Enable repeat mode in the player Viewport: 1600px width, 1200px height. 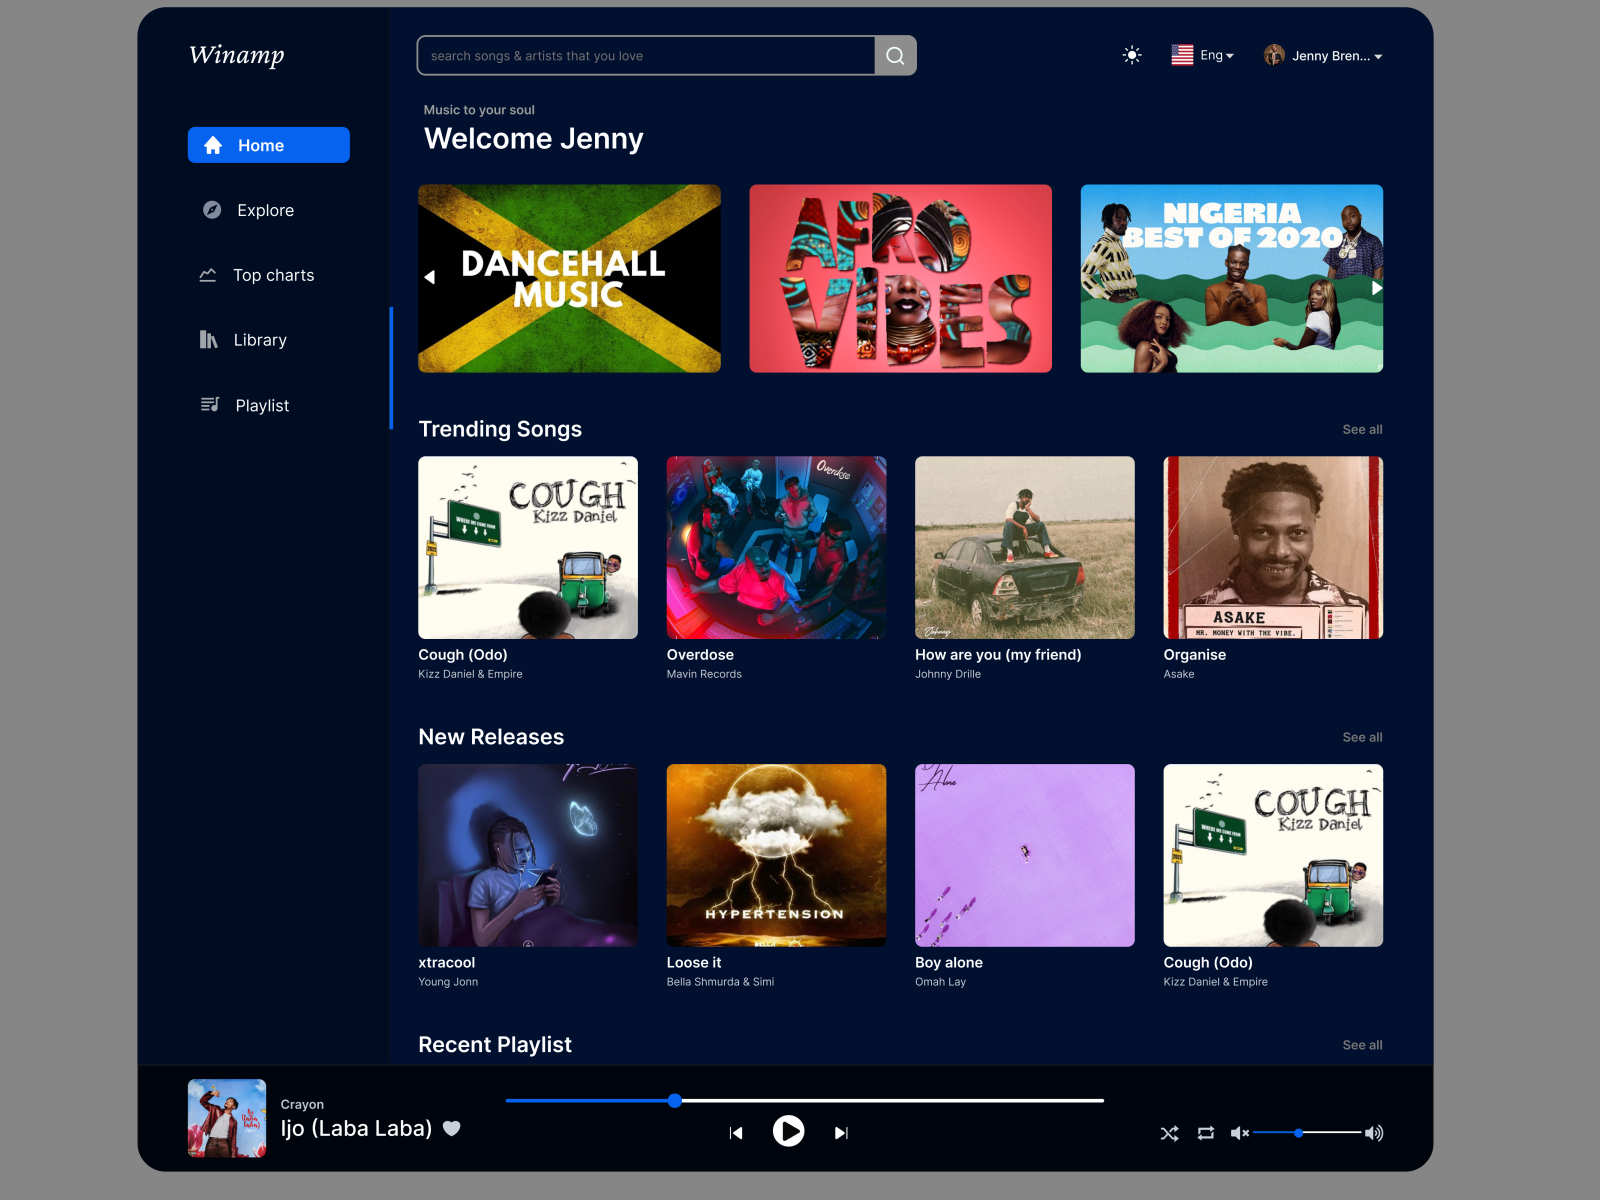click(1205, 1133)
